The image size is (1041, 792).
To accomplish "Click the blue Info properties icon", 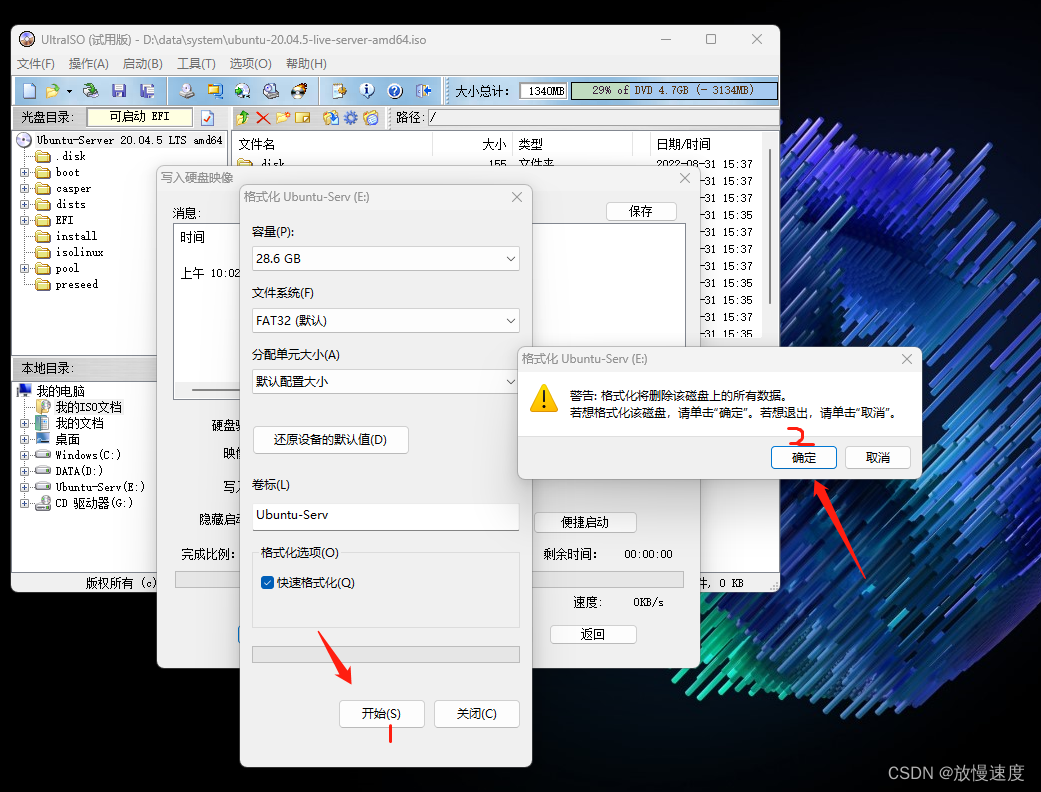I will pyautogui.click(x=367, y=91).
